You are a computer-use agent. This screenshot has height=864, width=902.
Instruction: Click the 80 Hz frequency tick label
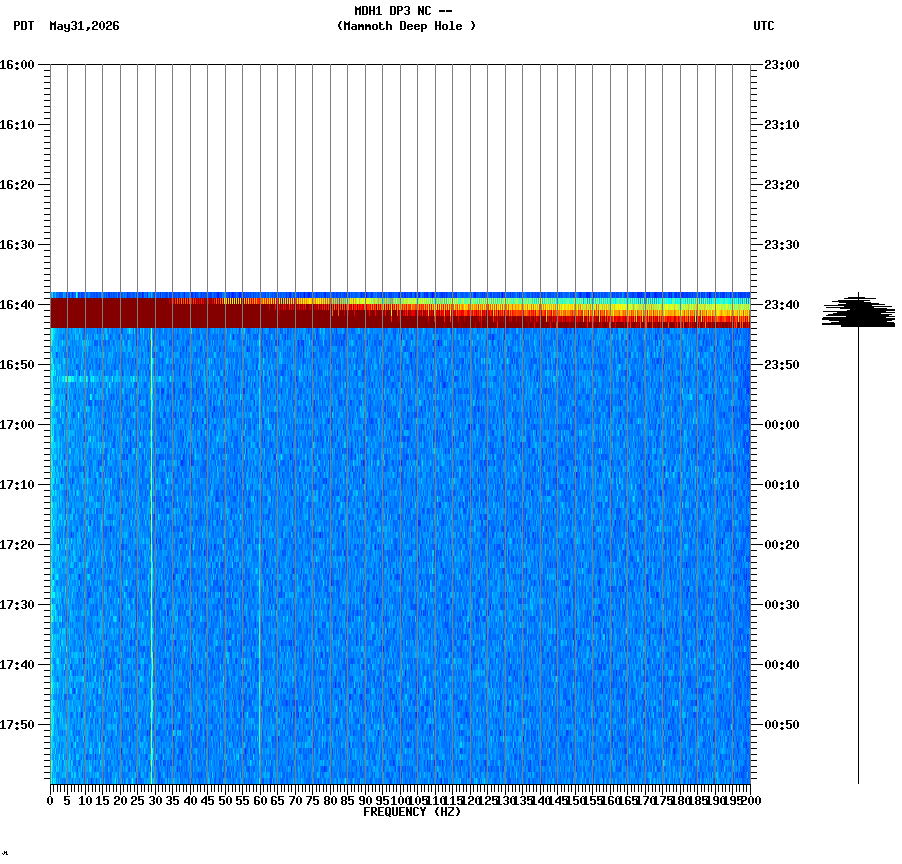tap(330, 801)
